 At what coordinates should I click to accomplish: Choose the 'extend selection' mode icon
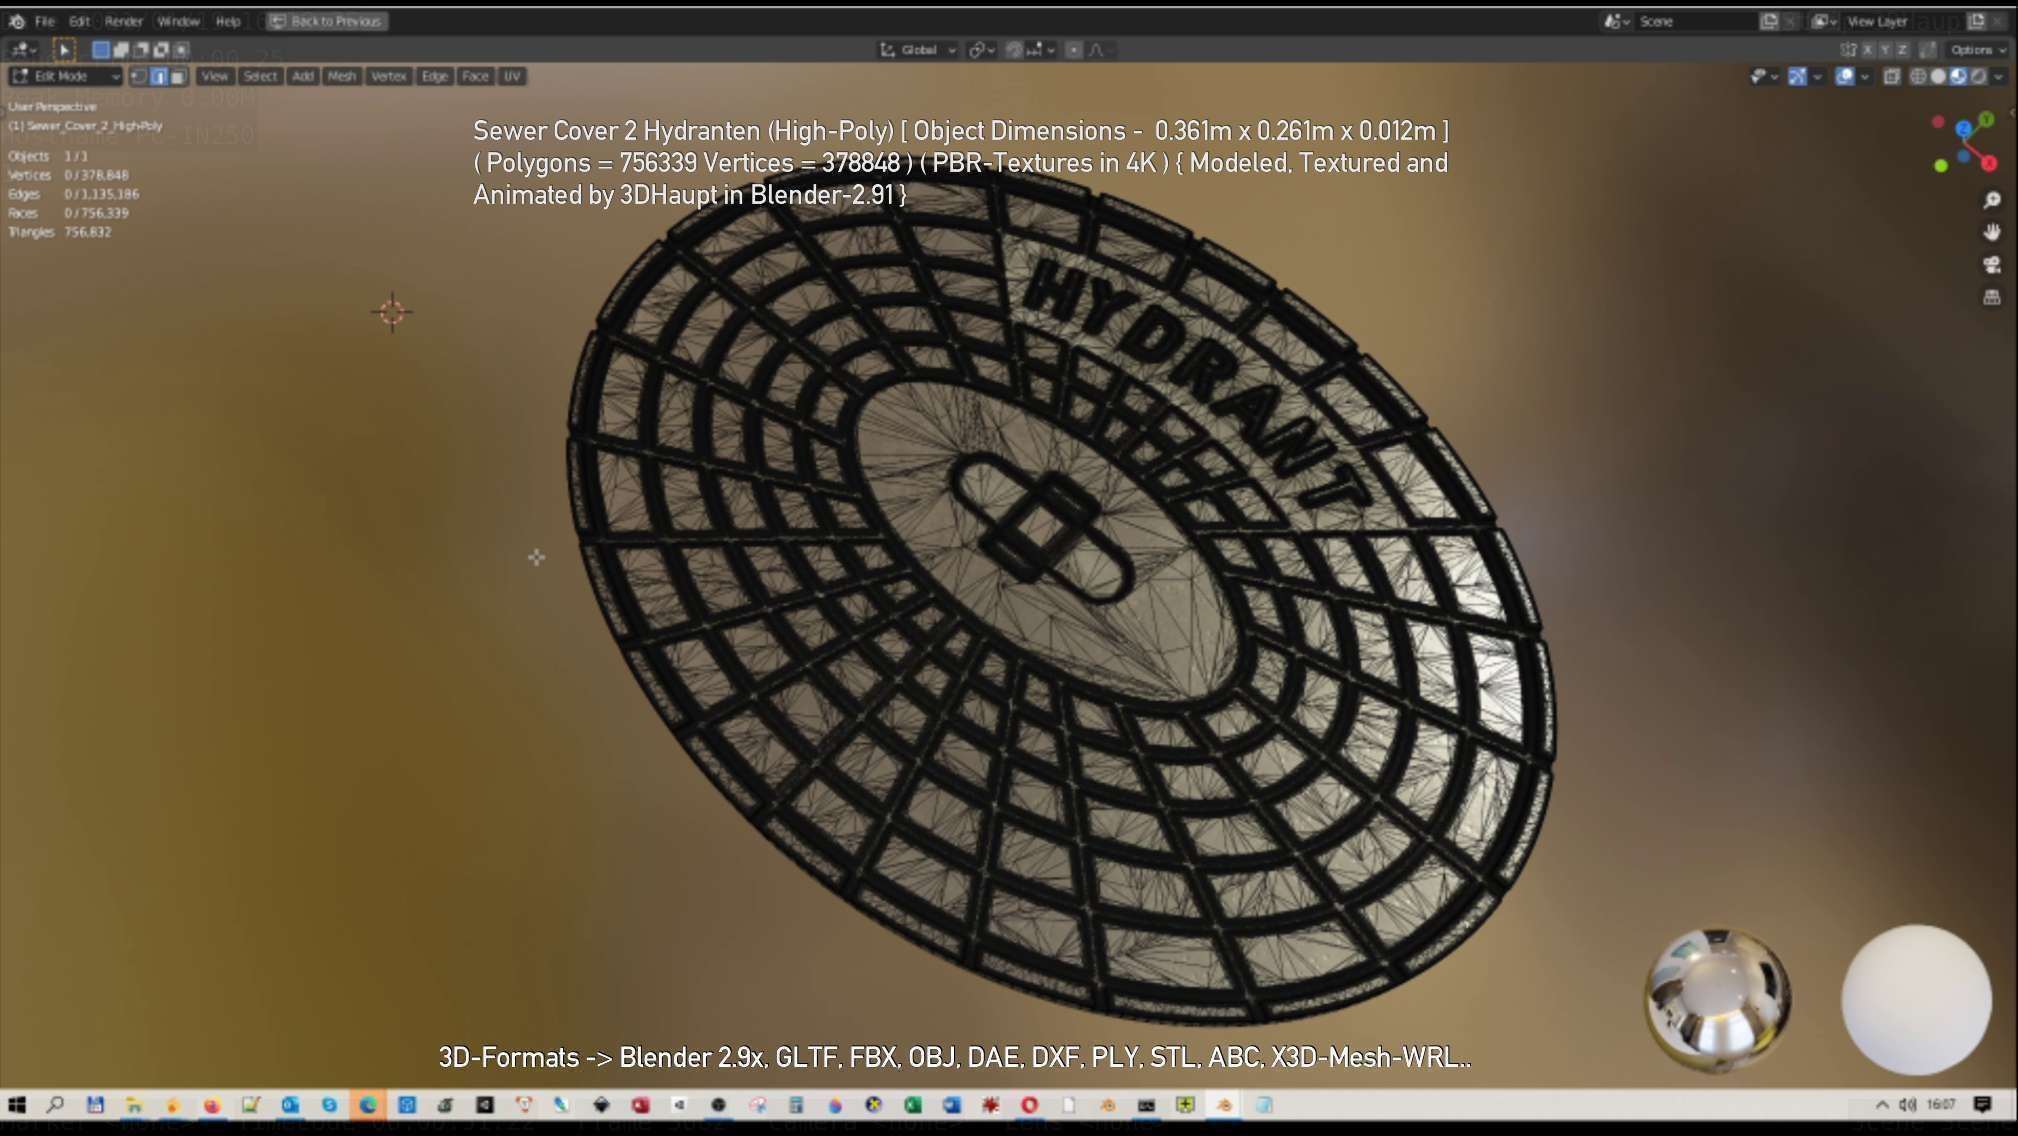click(121, 49)
